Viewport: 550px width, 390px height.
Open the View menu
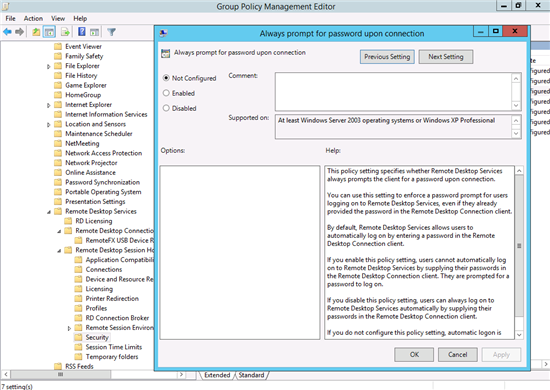[58, 18]
